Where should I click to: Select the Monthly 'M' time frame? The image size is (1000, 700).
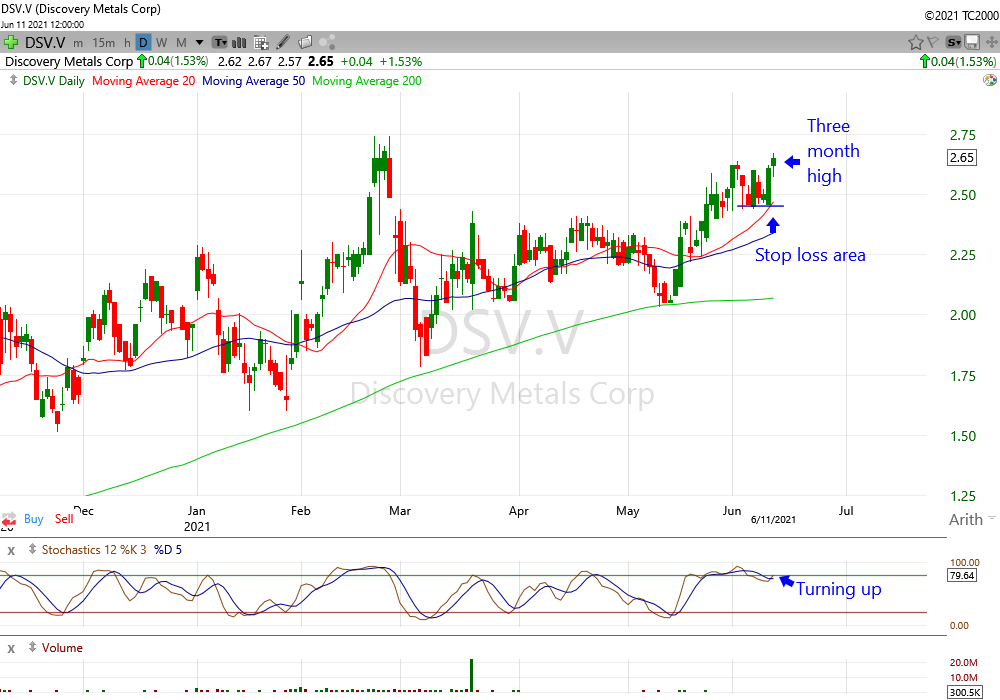pos(181,43)
